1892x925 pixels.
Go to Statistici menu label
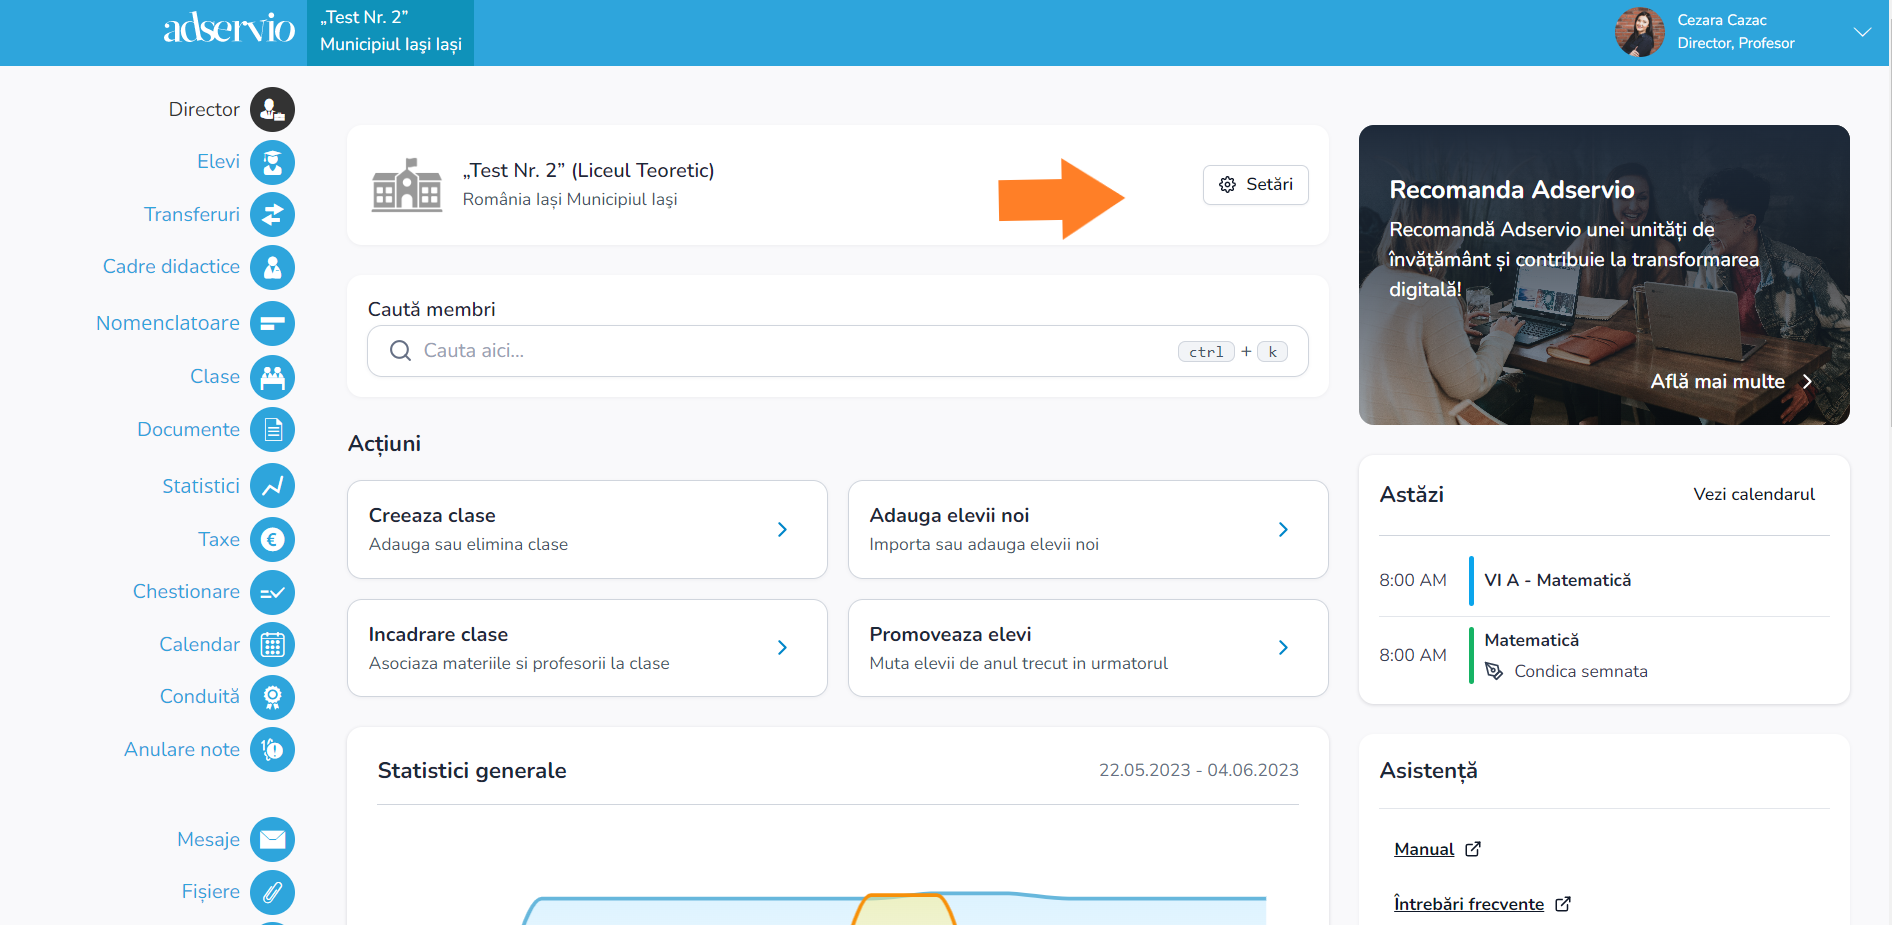tap(201, 486)
